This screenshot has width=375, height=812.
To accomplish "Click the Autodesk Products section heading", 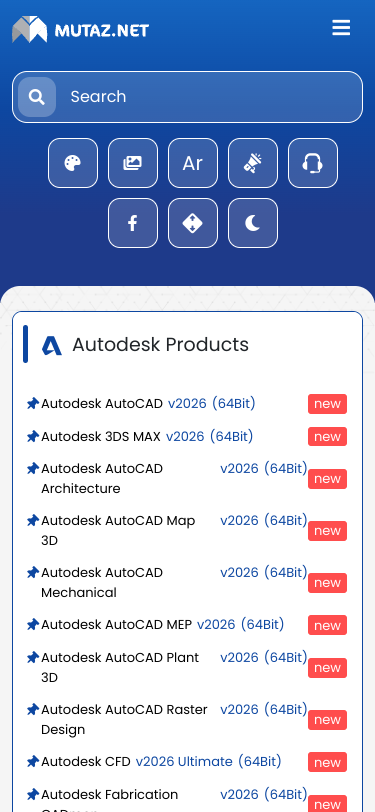I will click(x=161, y=344).
